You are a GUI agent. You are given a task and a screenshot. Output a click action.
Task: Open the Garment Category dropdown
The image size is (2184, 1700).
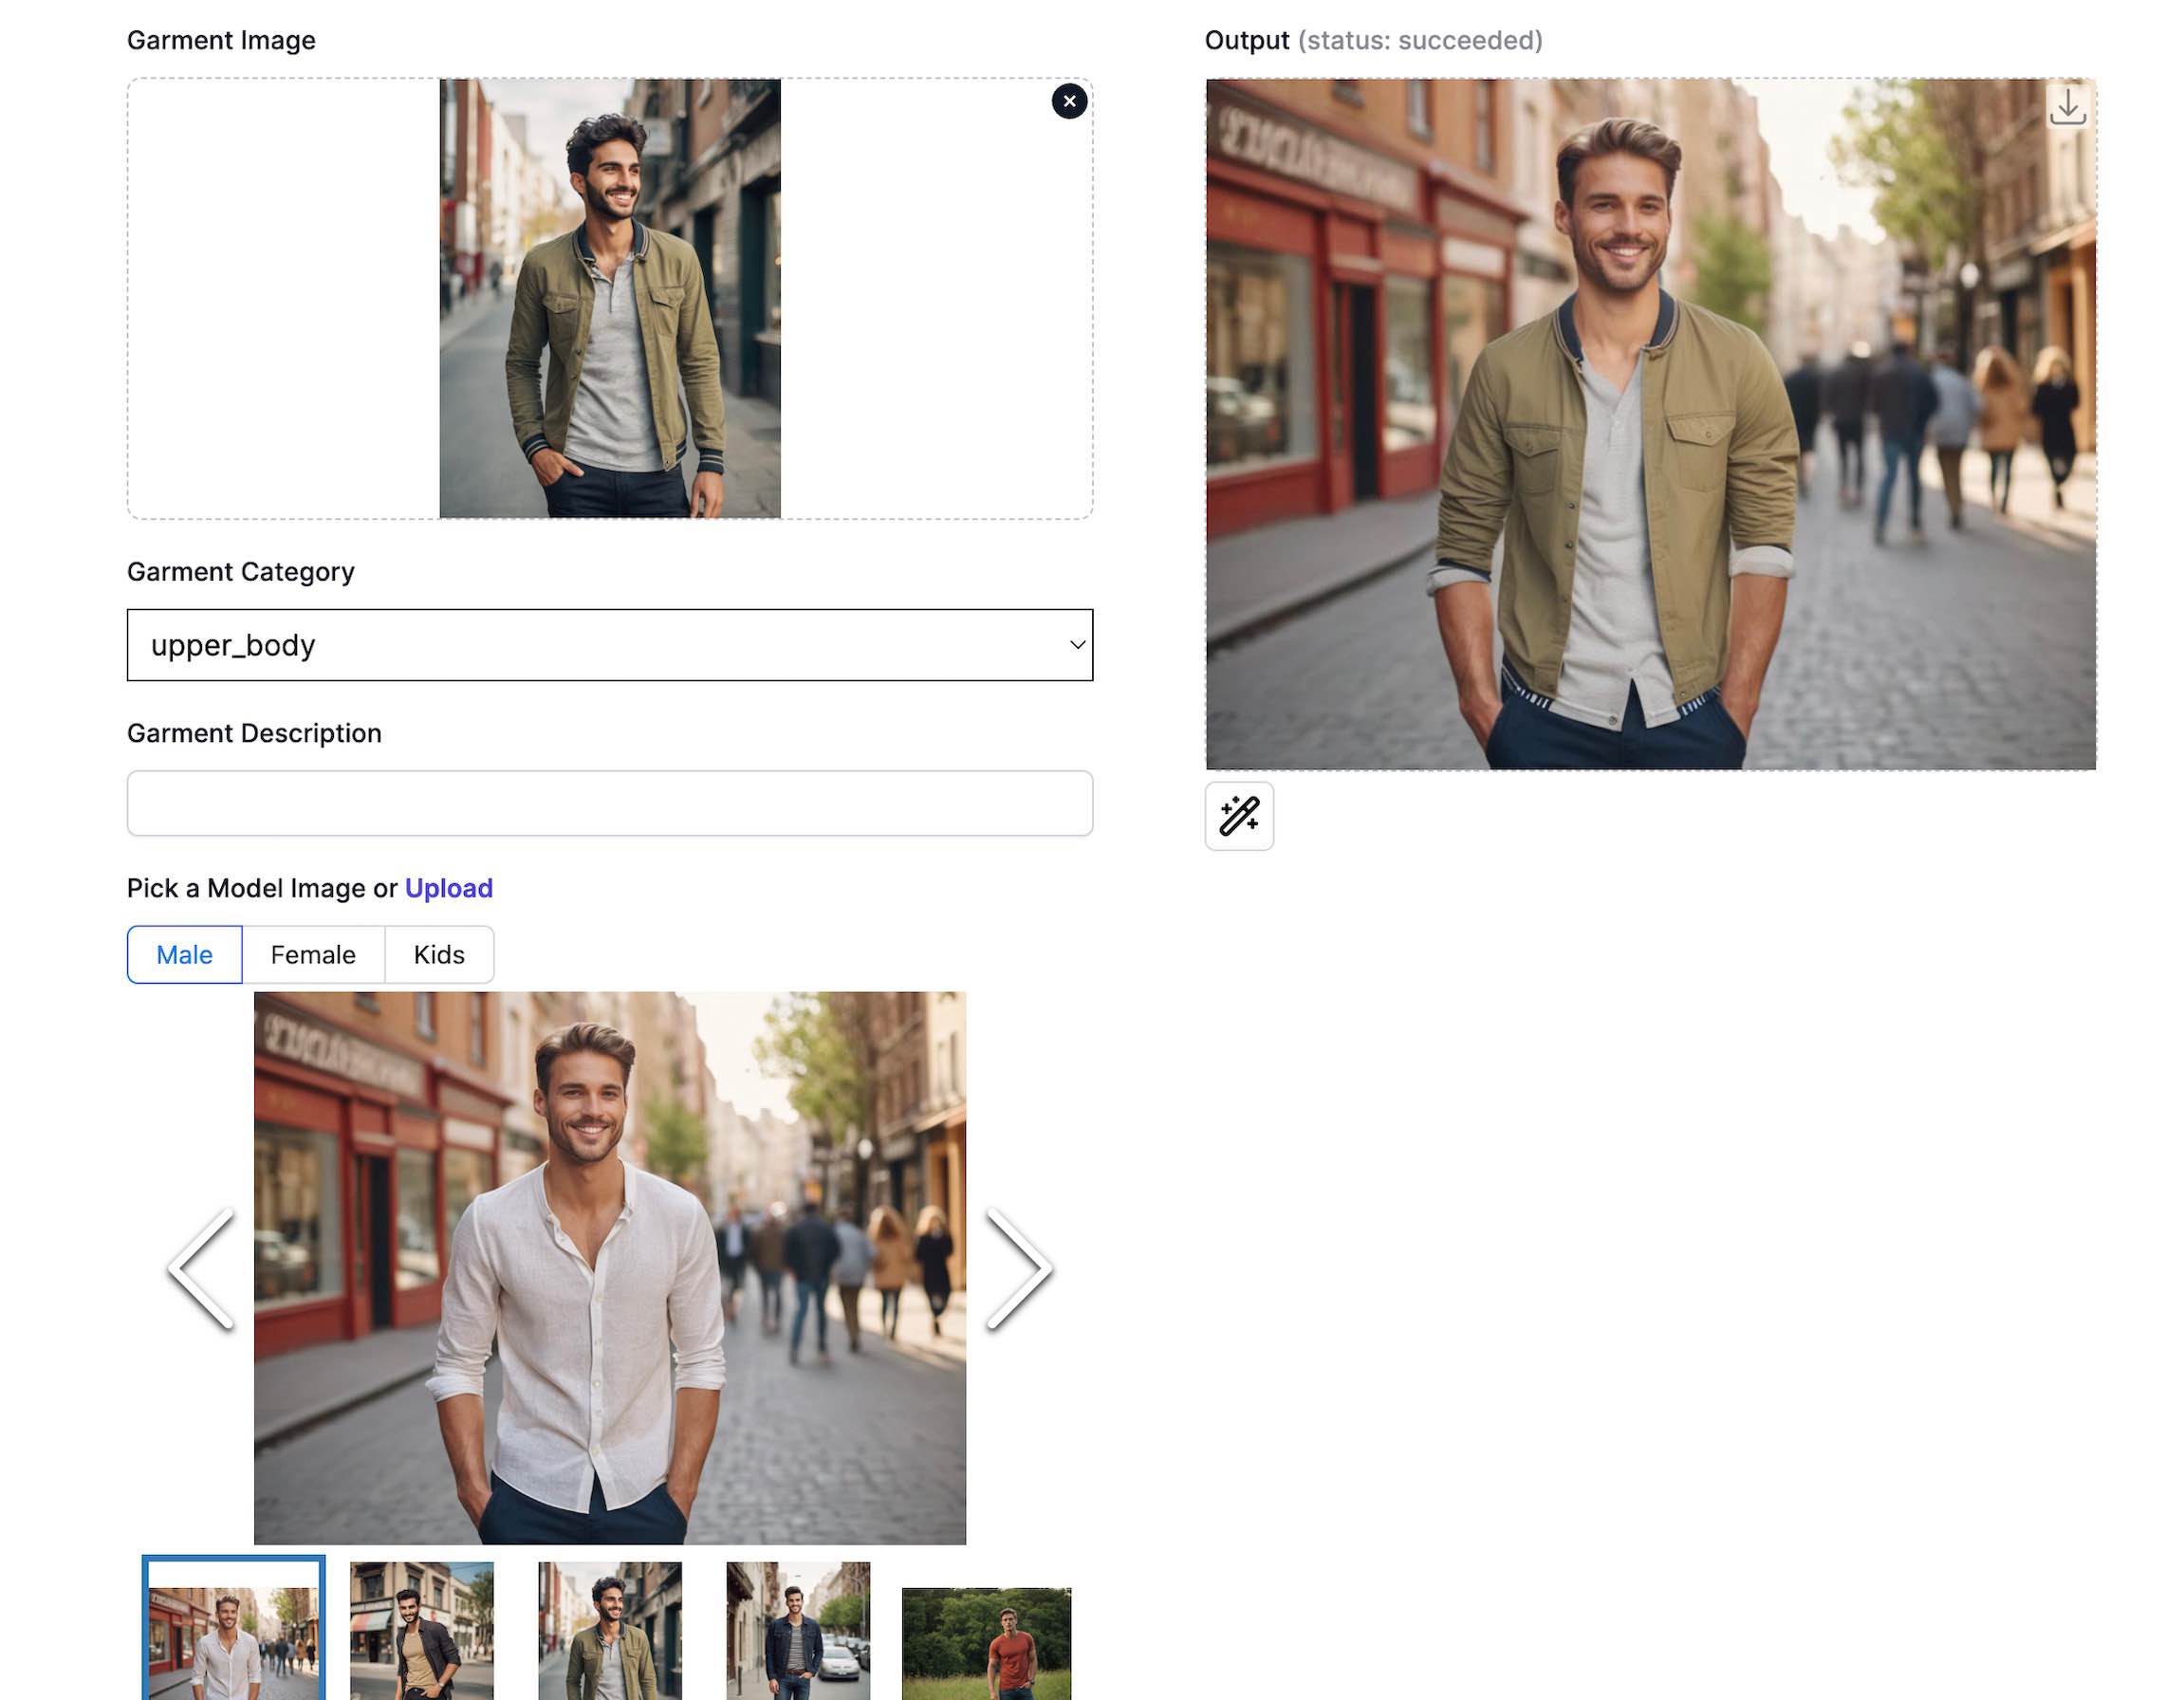[609, 645]
